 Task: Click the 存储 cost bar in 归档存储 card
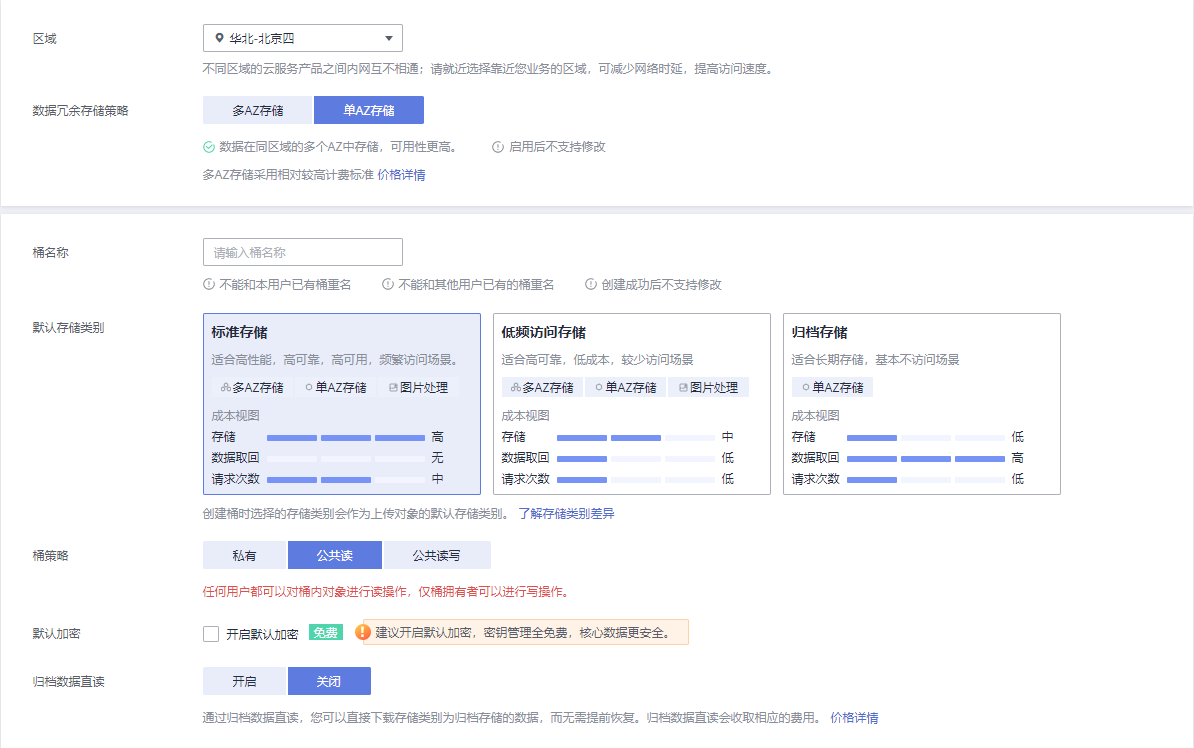[925, 437]
